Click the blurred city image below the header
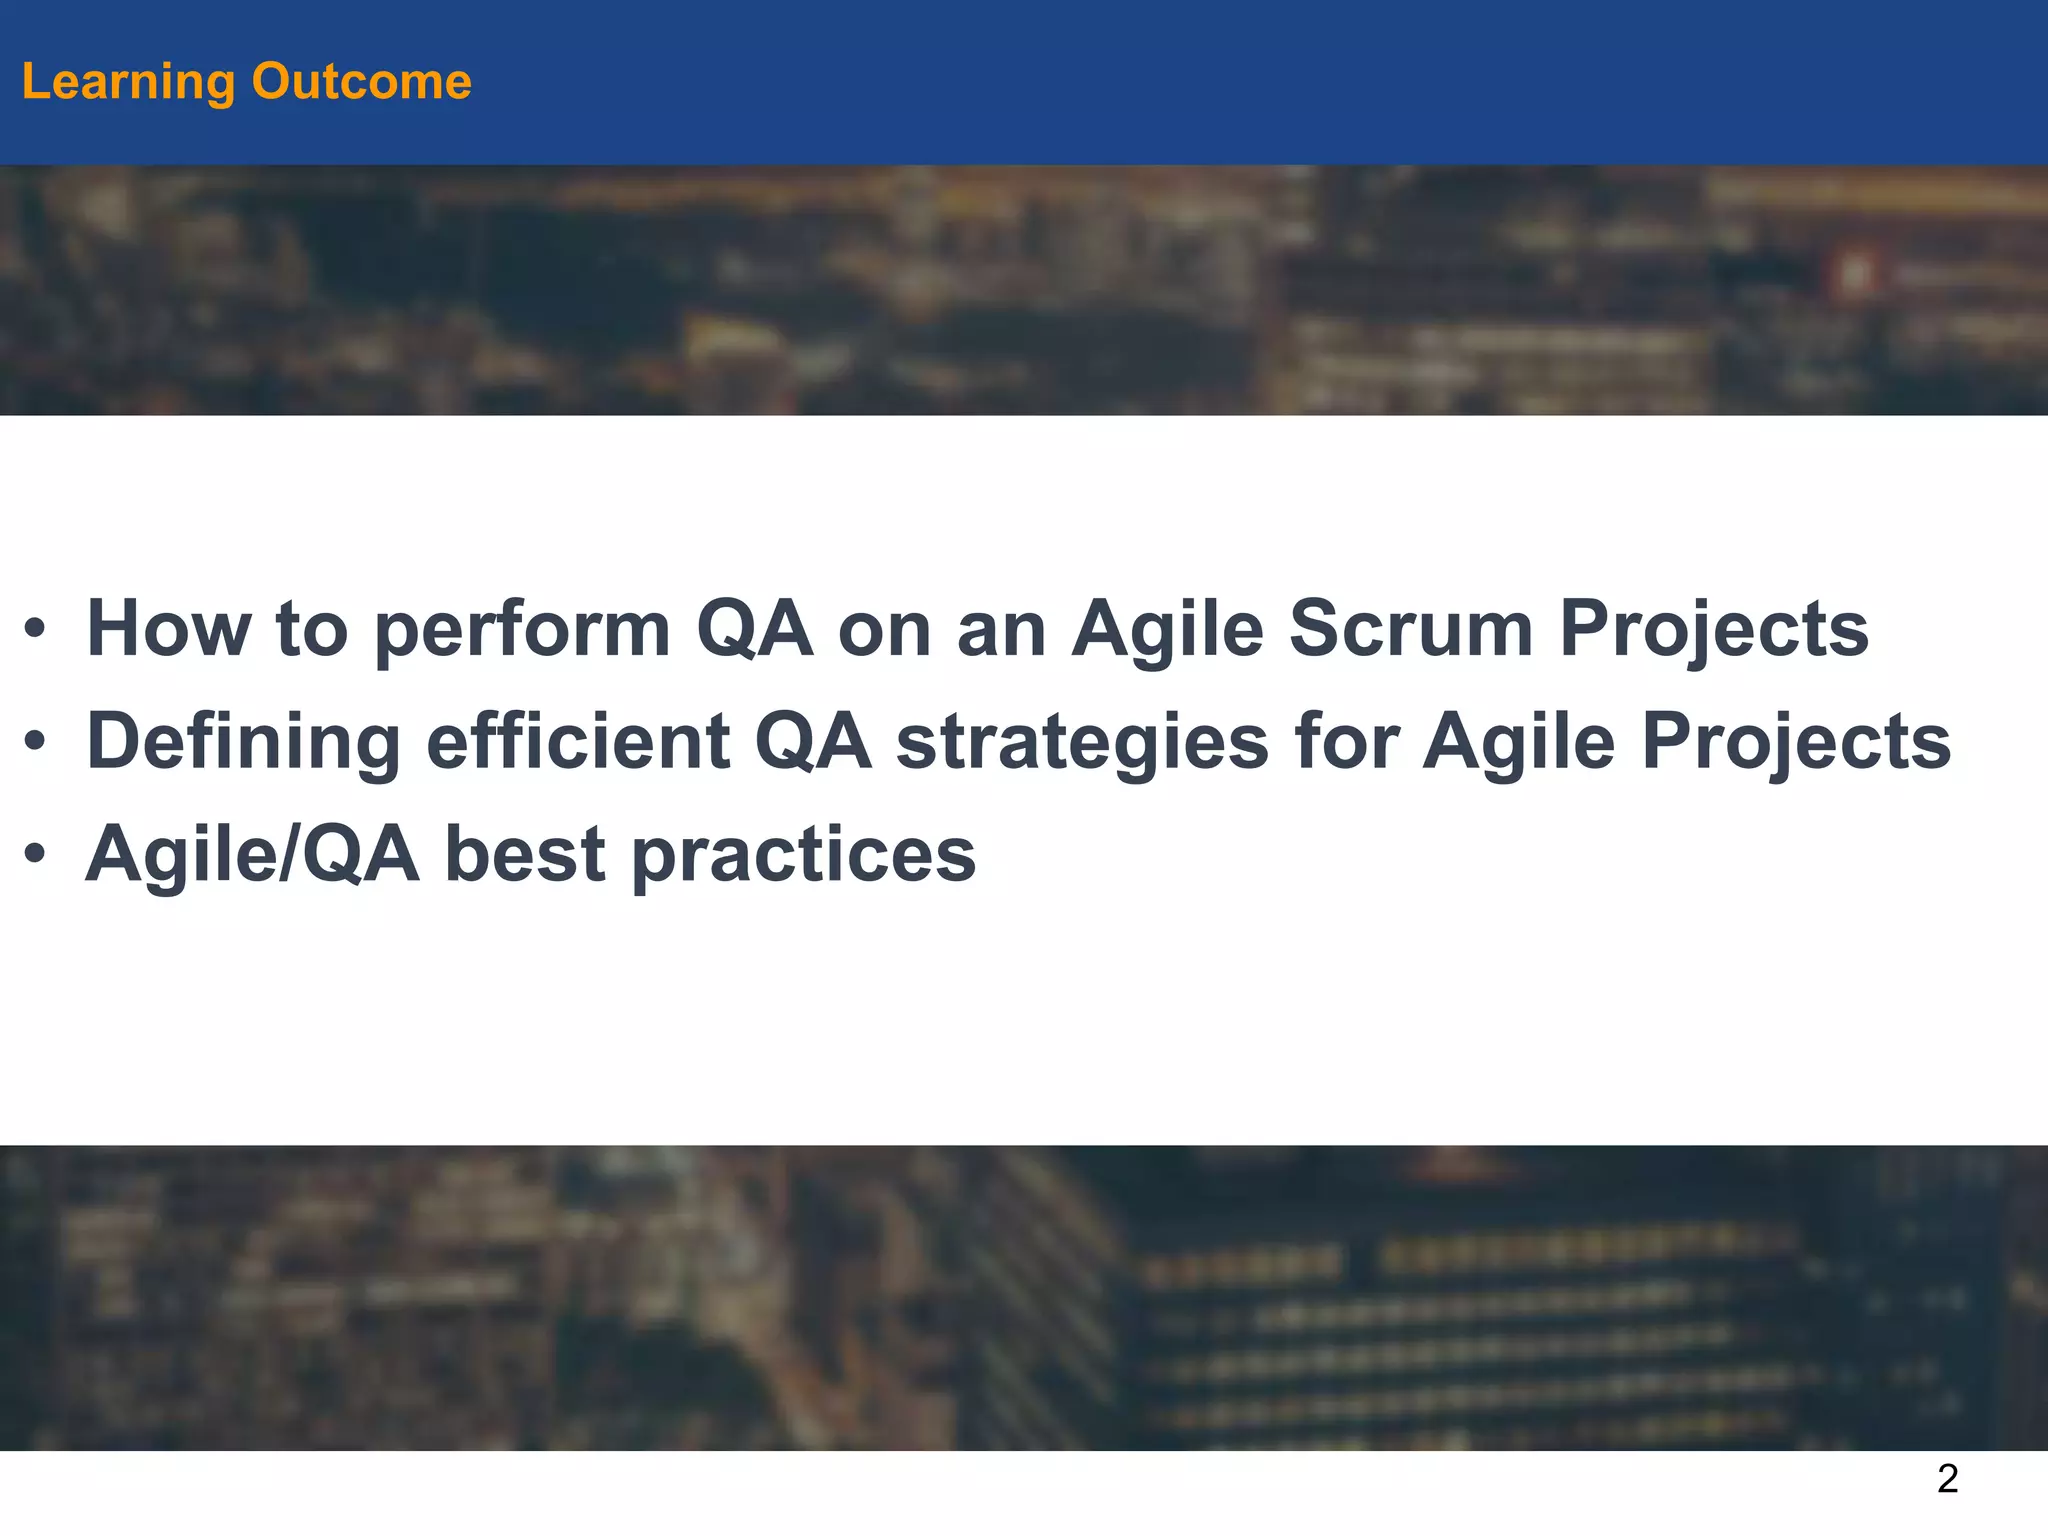2048x1536 pixels. [x=1024, y=290]
